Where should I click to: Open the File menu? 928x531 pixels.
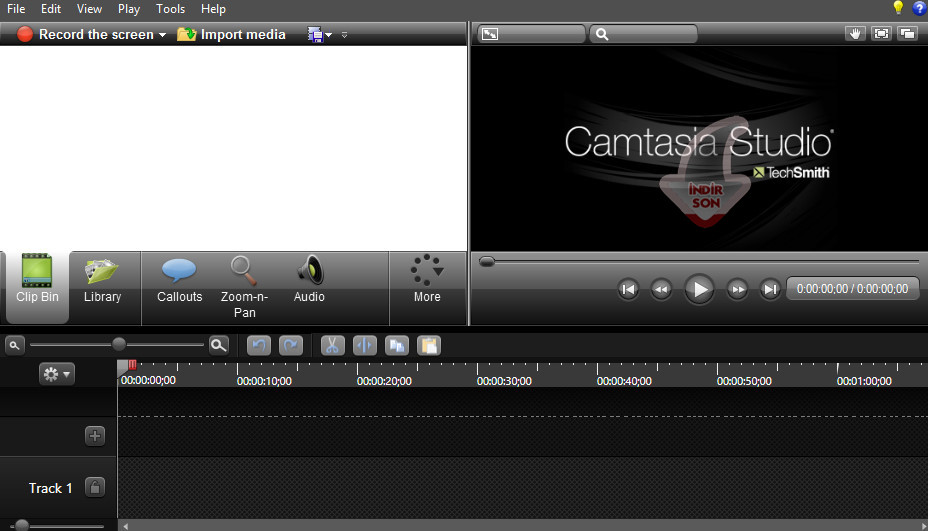point(16,9)
